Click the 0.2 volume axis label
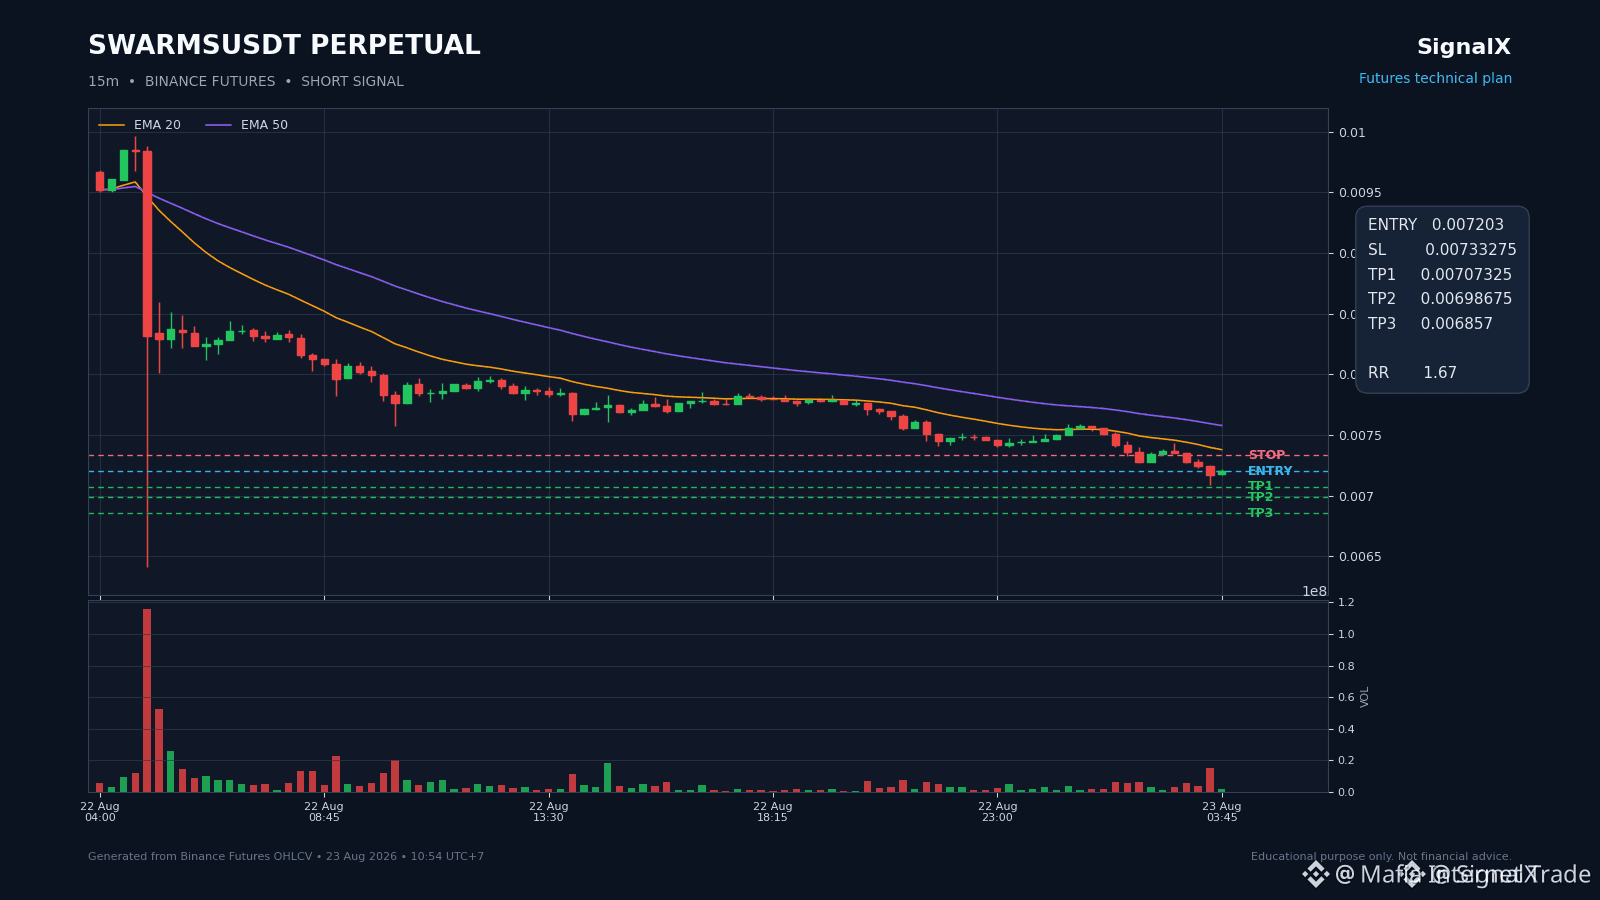Screen dimensions: 1600x900 point(1346,761)
